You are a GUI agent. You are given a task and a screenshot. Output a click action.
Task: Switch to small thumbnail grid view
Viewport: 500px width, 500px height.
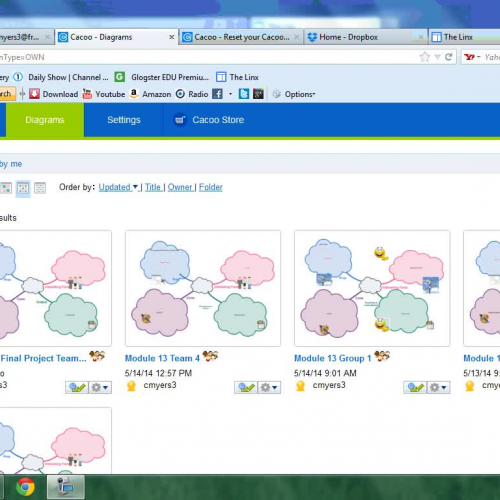[23, 188]
